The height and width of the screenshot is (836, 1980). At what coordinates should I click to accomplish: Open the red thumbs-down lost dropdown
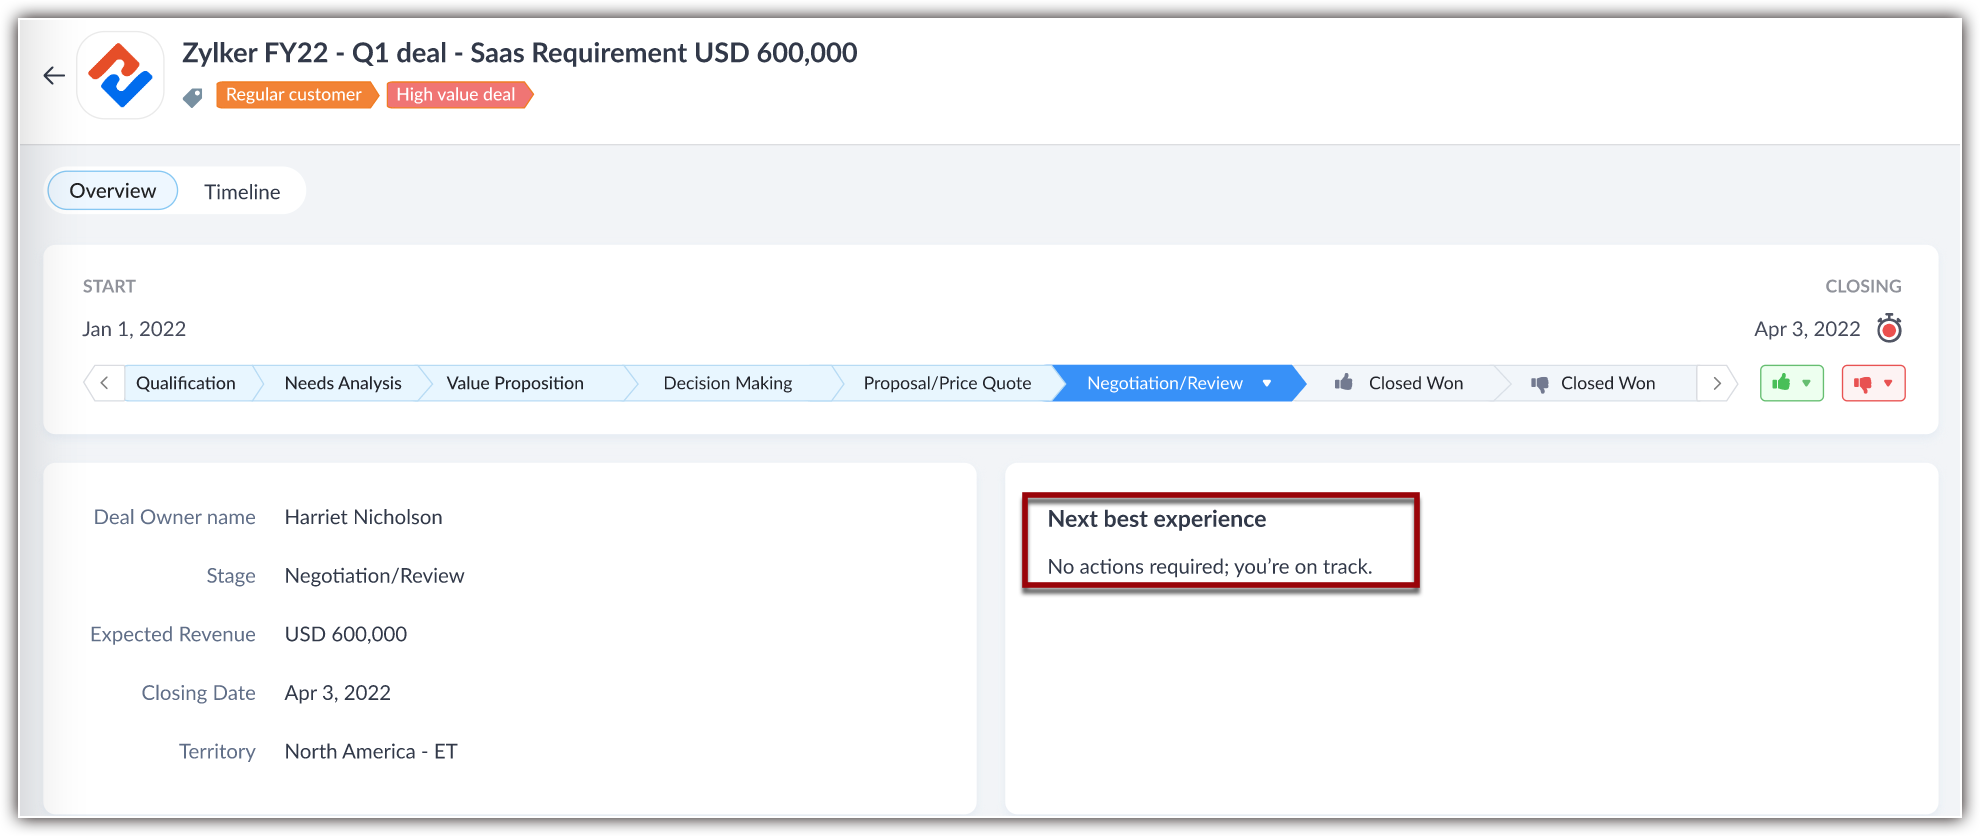click(1874, 383)
